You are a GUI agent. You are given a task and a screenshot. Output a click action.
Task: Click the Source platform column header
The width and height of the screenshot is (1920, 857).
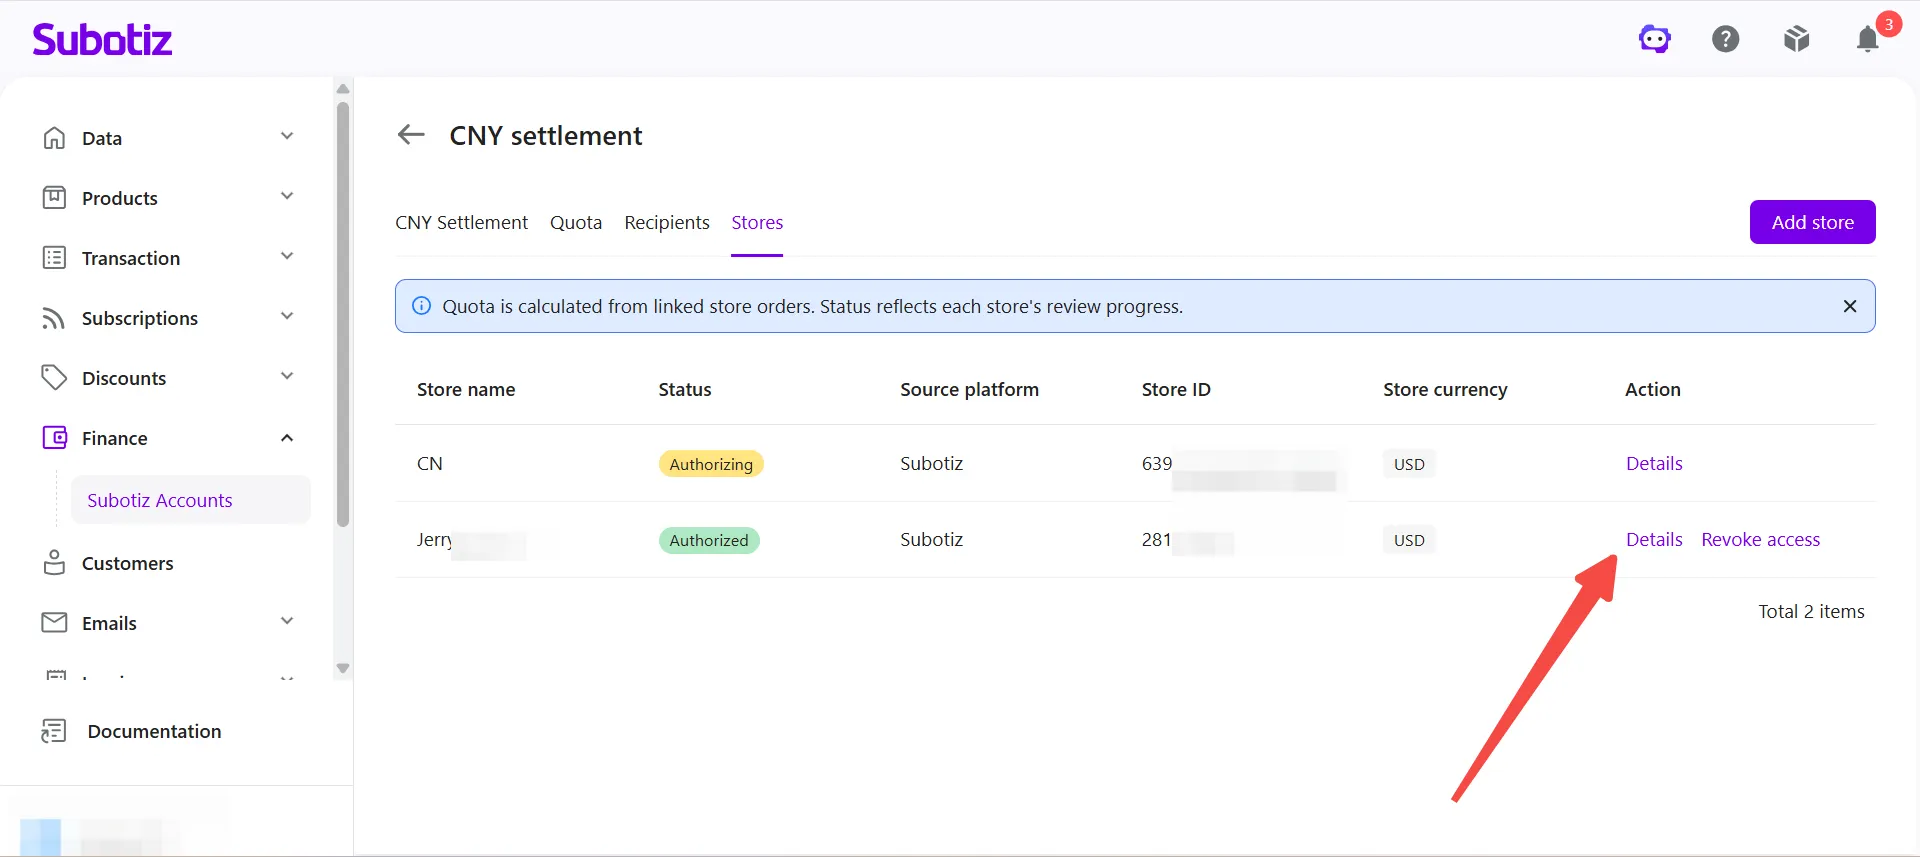click(x=969, y=389)
